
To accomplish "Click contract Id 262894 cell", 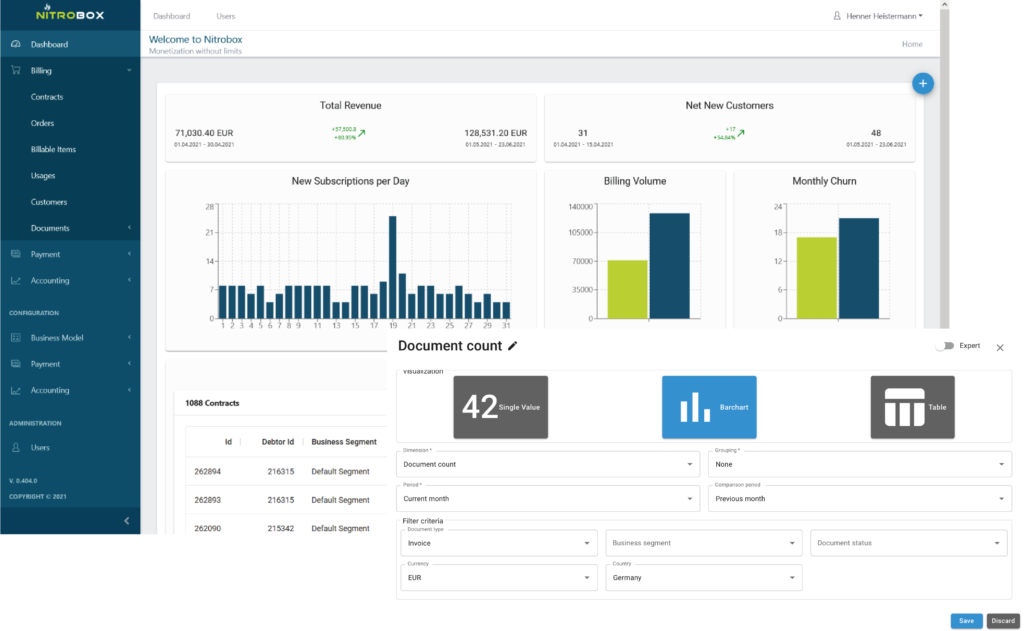I will 207,471.
